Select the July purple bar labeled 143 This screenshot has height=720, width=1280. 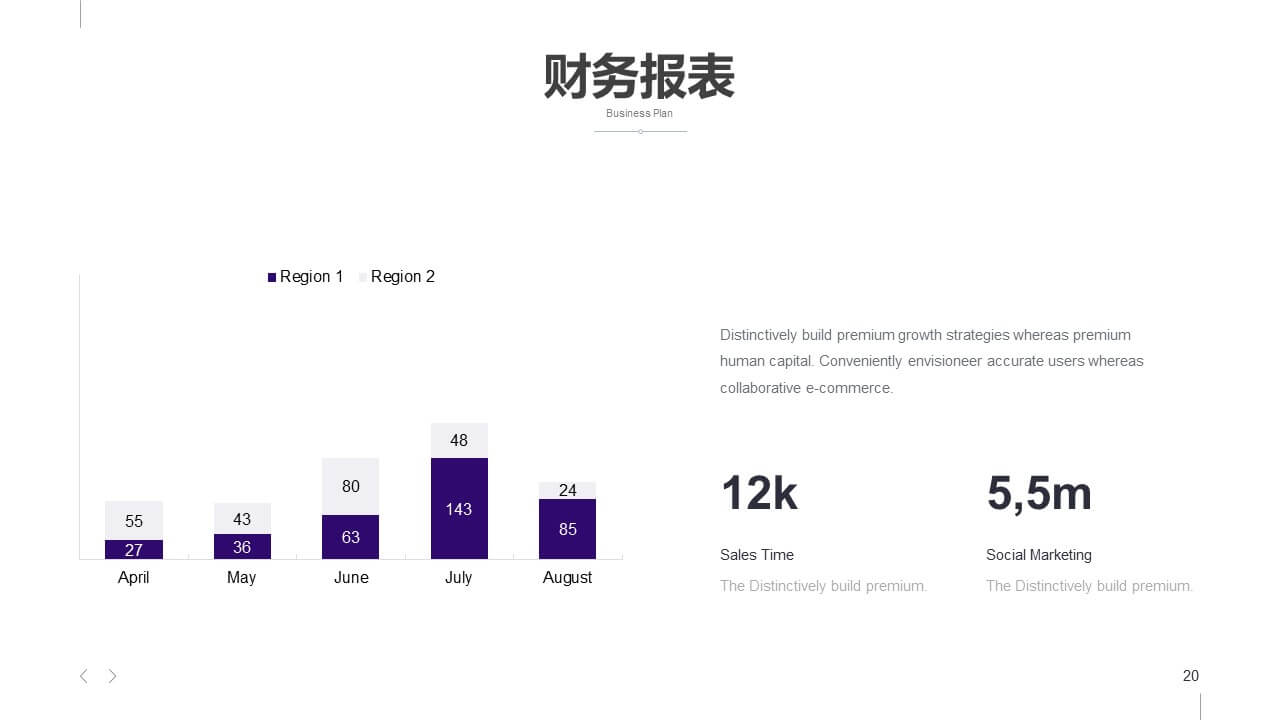[459, 508]
